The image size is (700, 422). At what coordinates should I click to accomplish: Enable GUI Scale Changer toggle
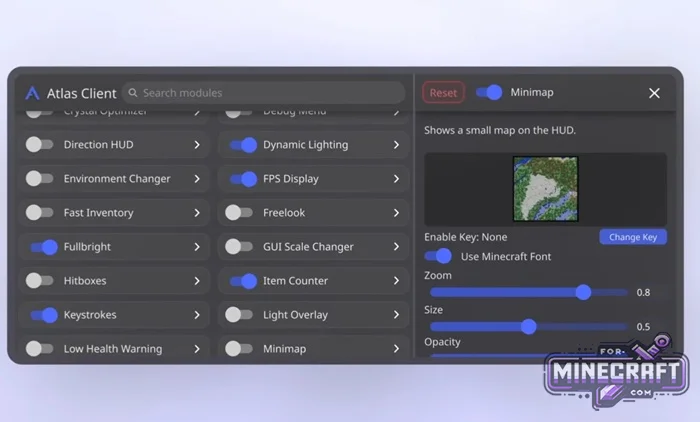239,247
